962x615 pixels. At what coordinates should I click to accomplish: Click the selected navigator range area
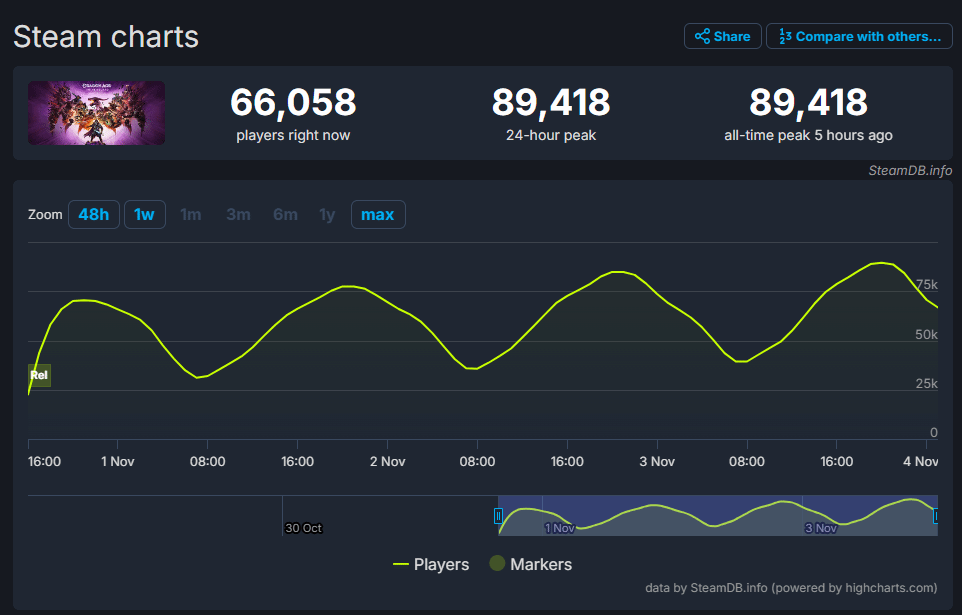click(x=718, y=515)
